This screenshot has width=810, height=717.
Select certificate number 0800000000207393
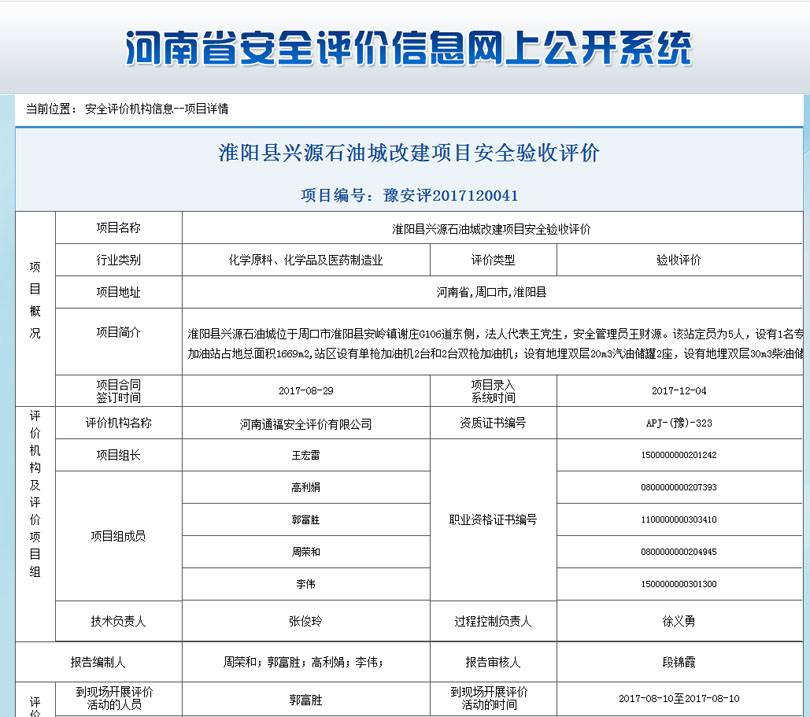pyautogui.click(x=679, y=487)
